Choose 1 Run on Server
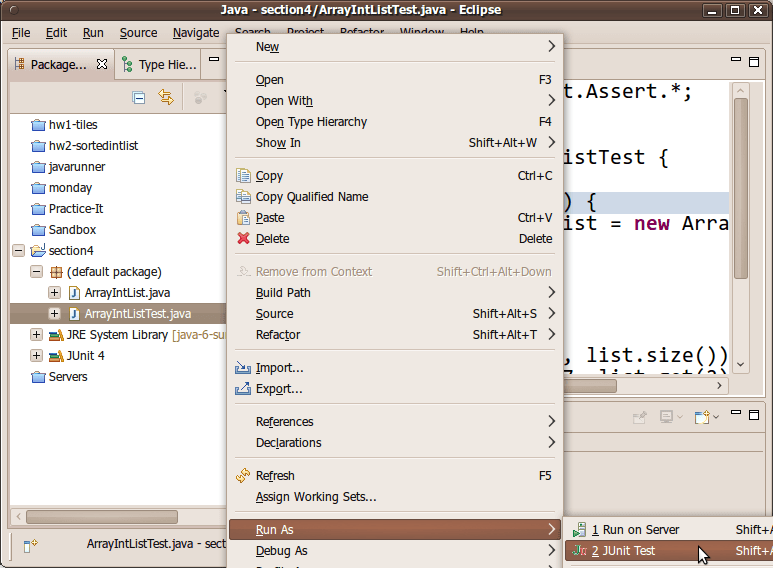Image resolution: width=773 pixels, height=568 pixels. tap(668, 530)
